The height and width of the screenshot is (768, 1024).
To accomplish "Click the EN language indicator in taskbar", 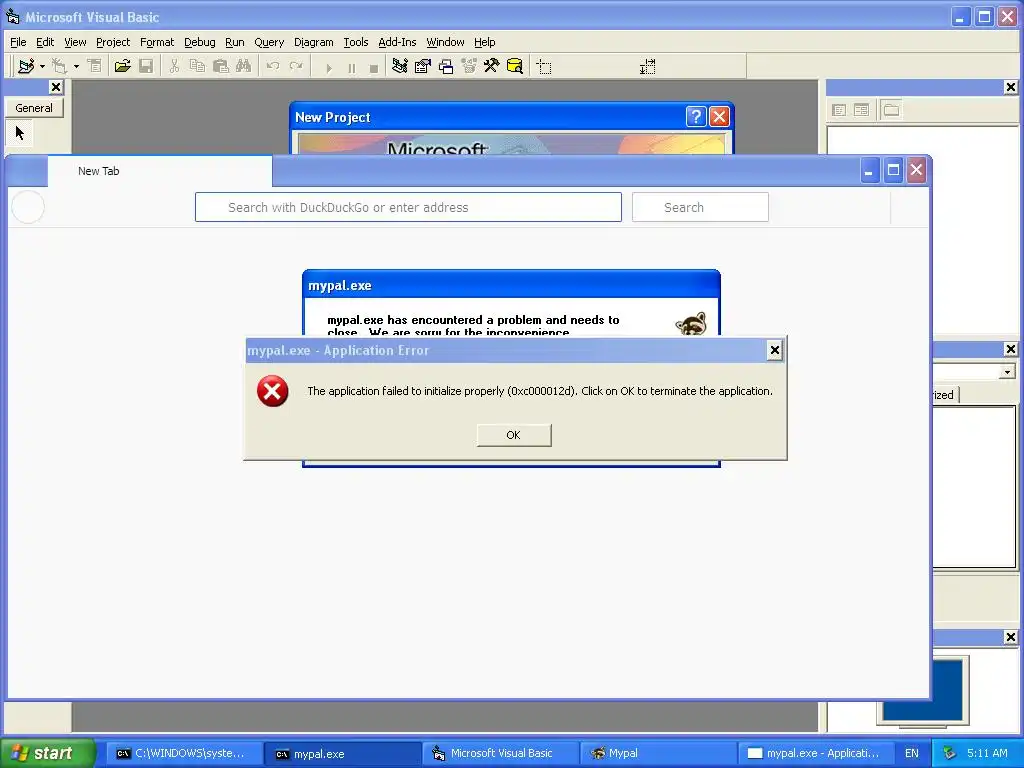I will point(912,754).
